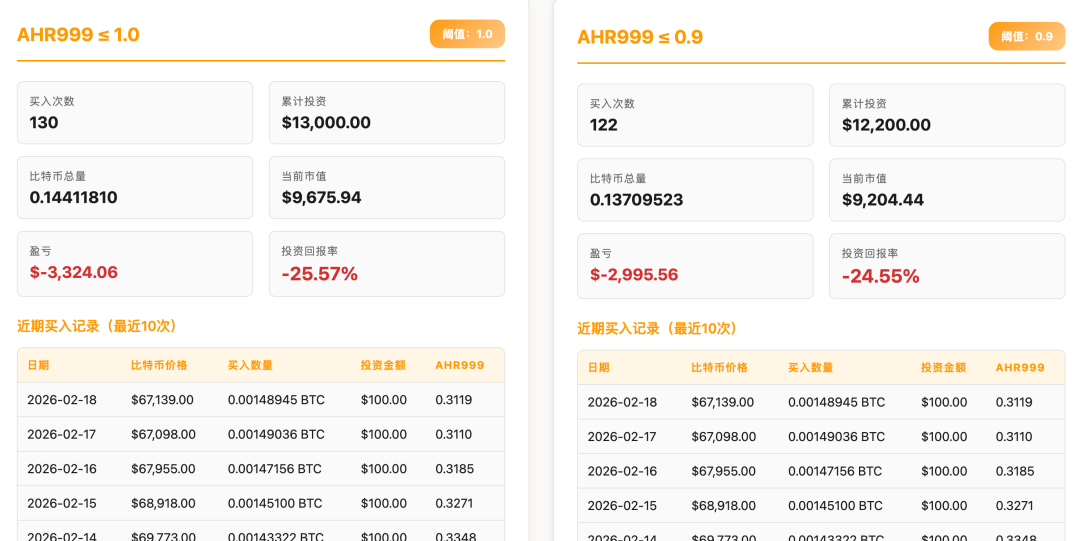The width and height of the screenshot is (1080, 541).
Task: Click 近期买入记录 heading in the ≤ 0.9 panel
Action: (657, 329)
